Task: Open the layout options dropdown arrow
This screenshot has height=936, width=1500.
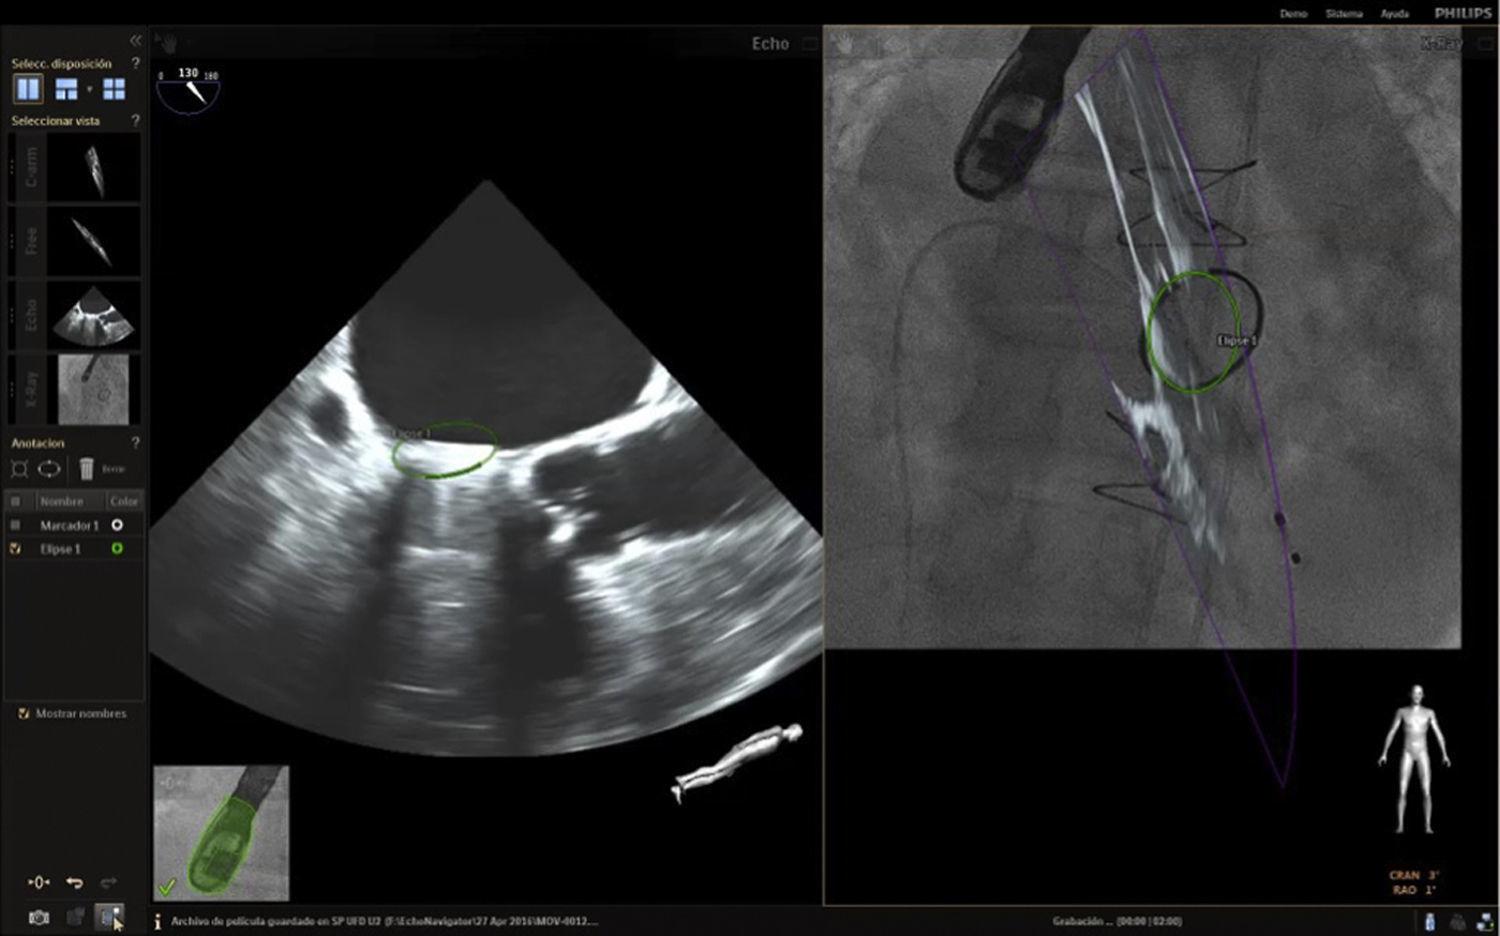Action: (x=89, y=90)
